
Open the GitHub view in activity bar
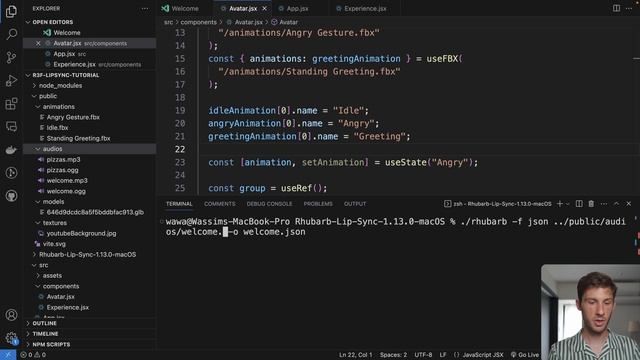pyautogui.click(x=11, y=196)
